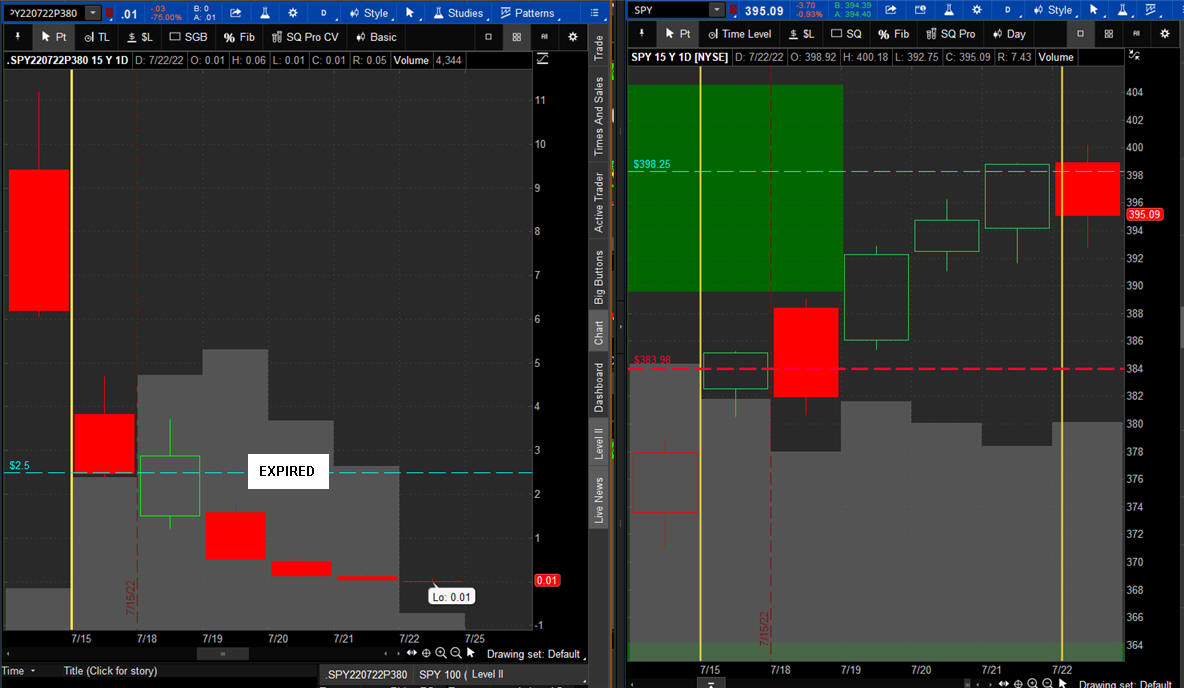The height and width of the screenshot is (688, 1184).
Task: Switch left chart to single-cell layout icon
Action: [x=488, y=36]
